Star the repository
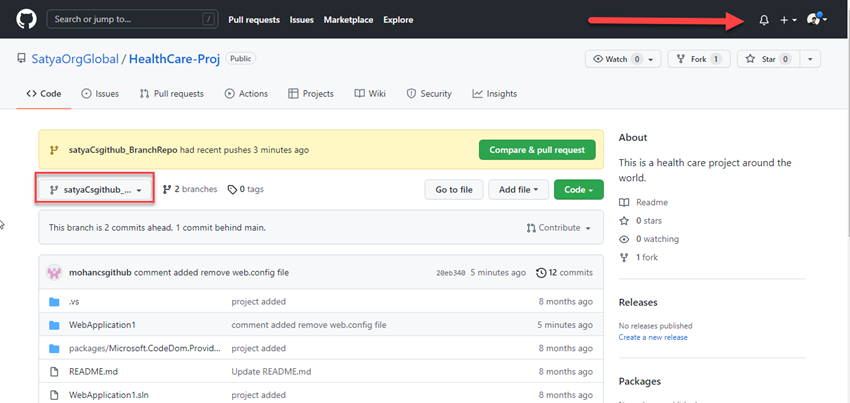Viewport: 850px width, 403px height. pyautogui.click(x=768, y=59)
